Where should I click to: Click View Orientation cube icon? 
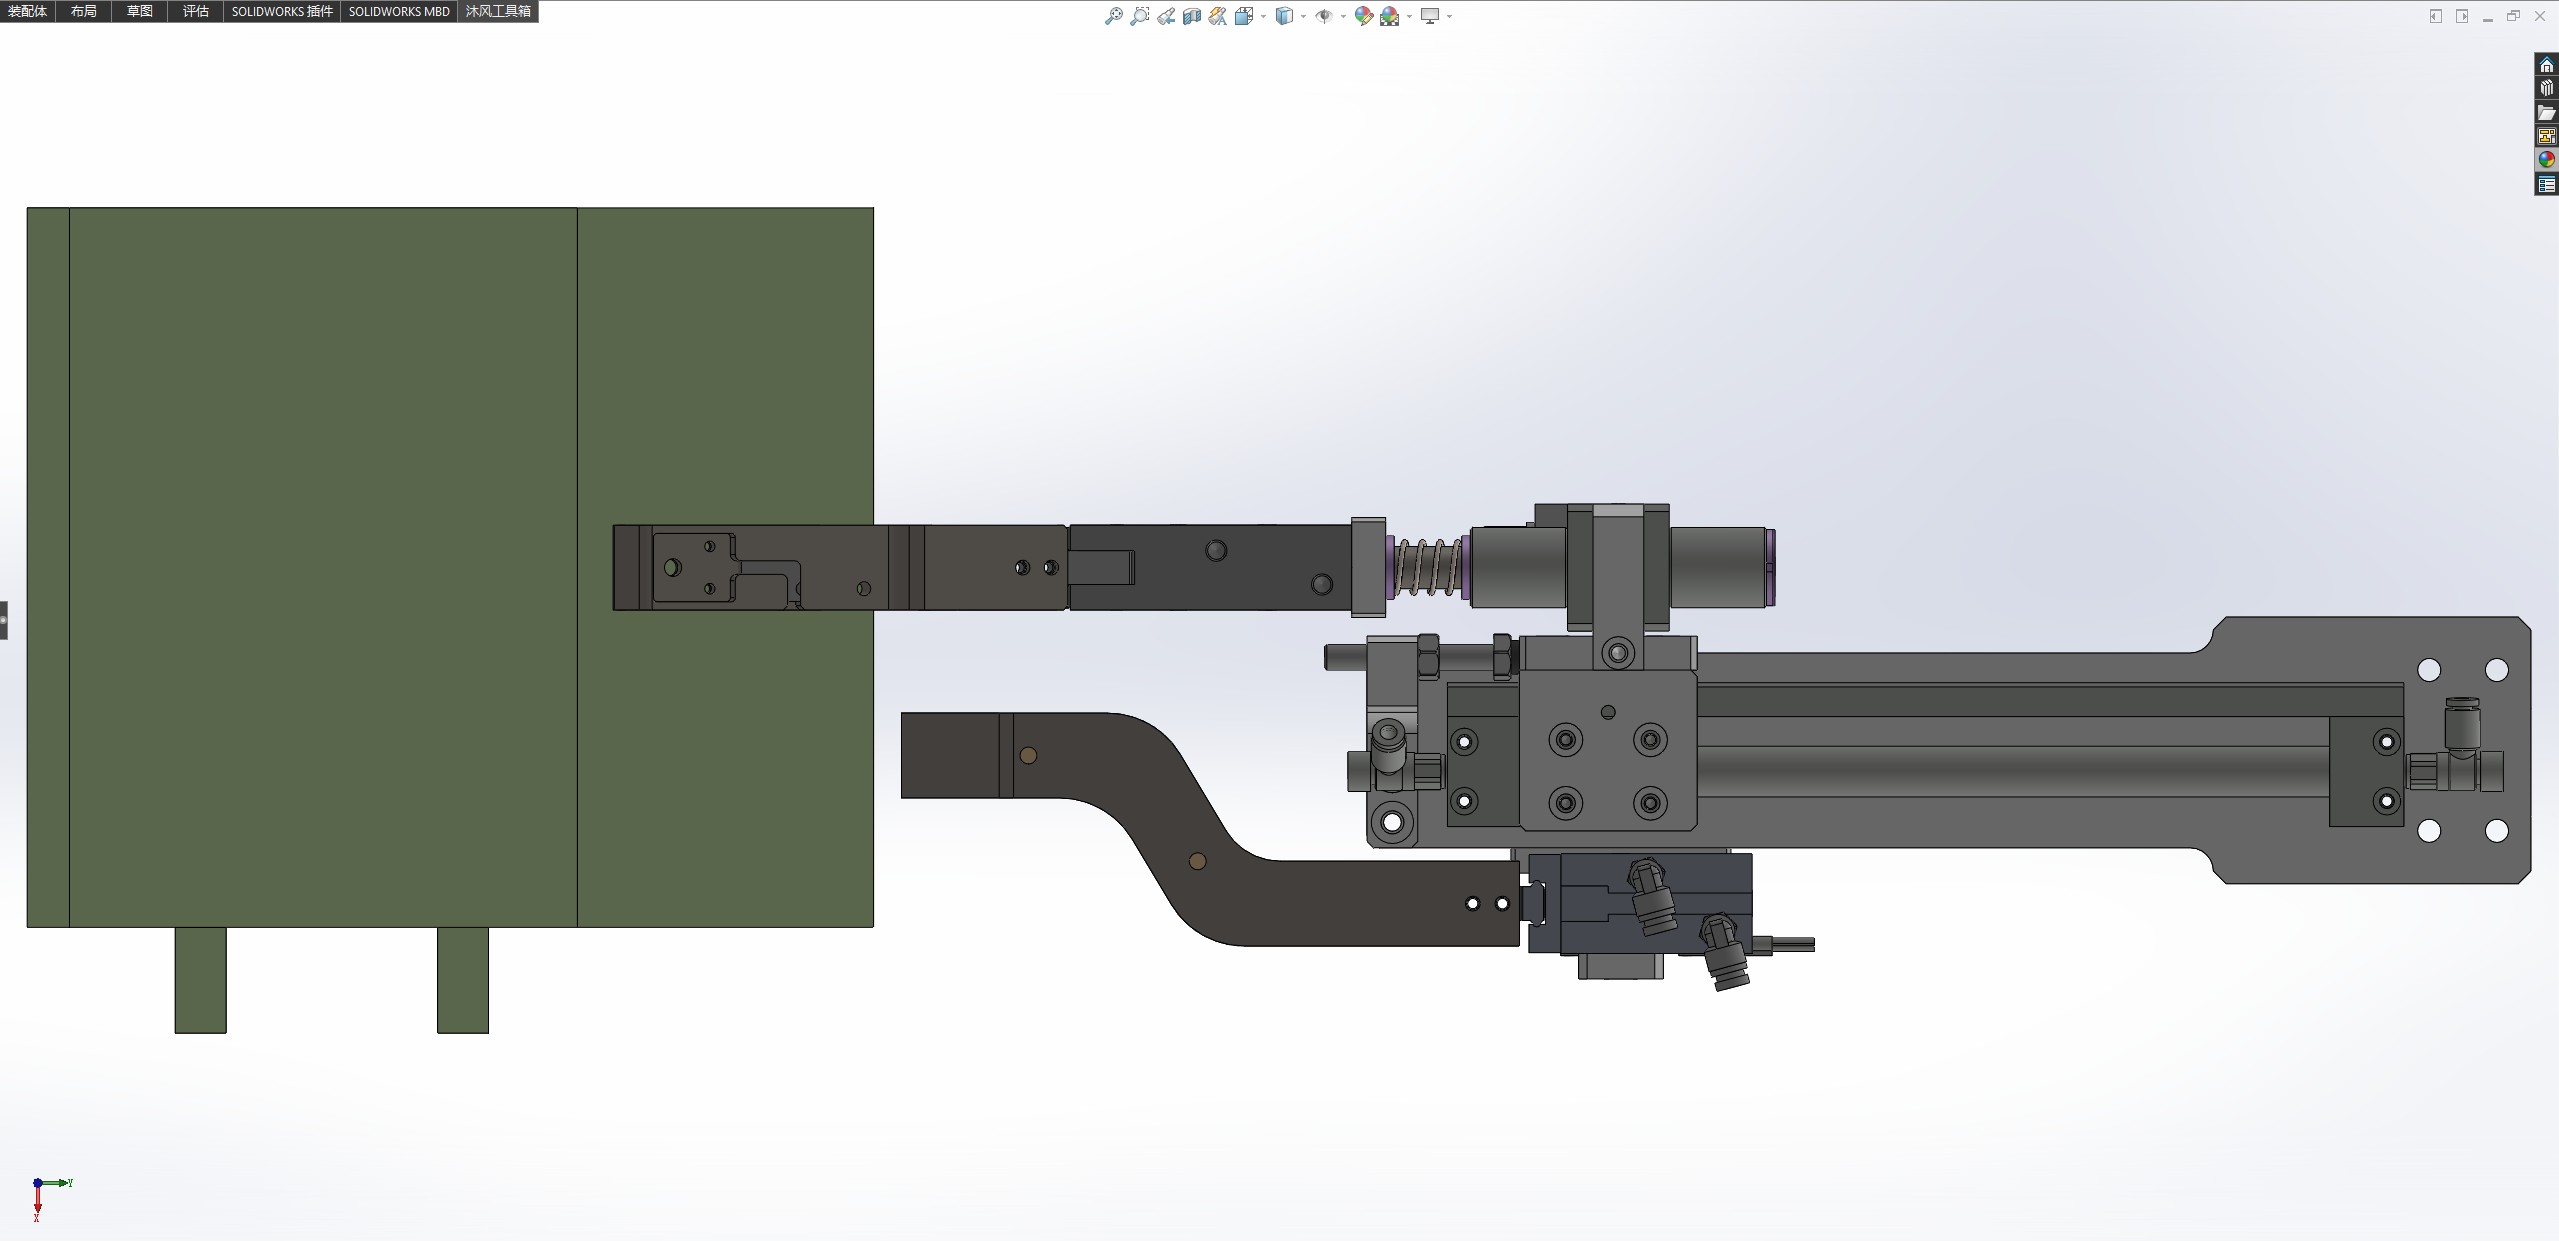click(1244, 16)
